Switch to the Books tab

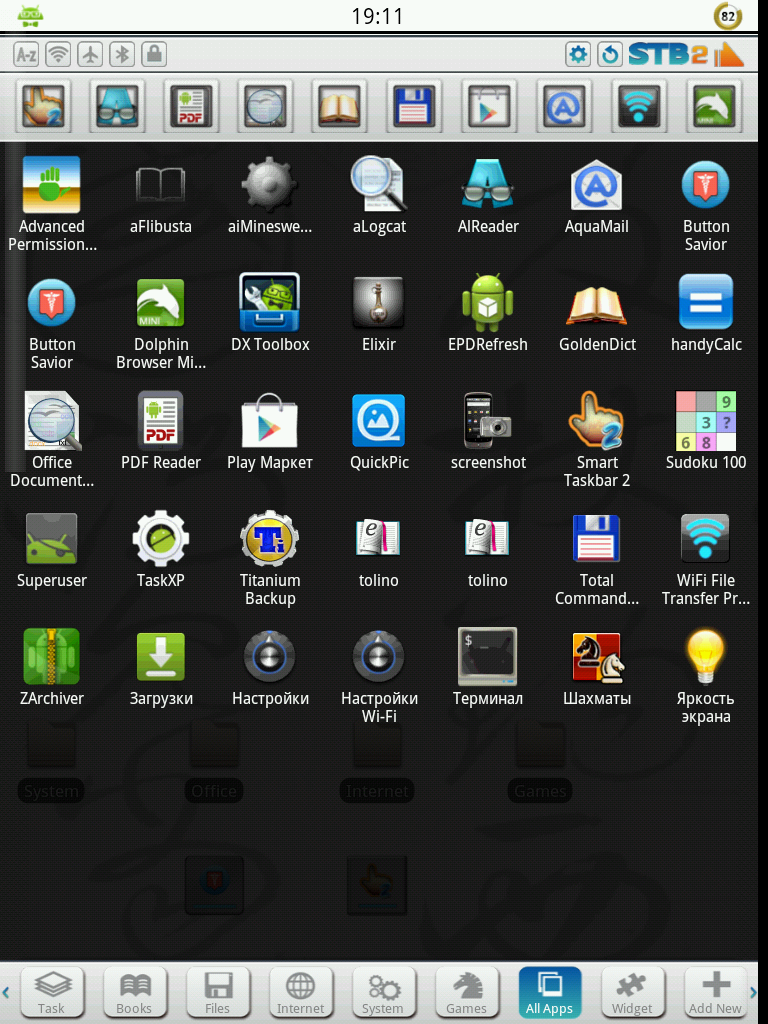[135, 993]
